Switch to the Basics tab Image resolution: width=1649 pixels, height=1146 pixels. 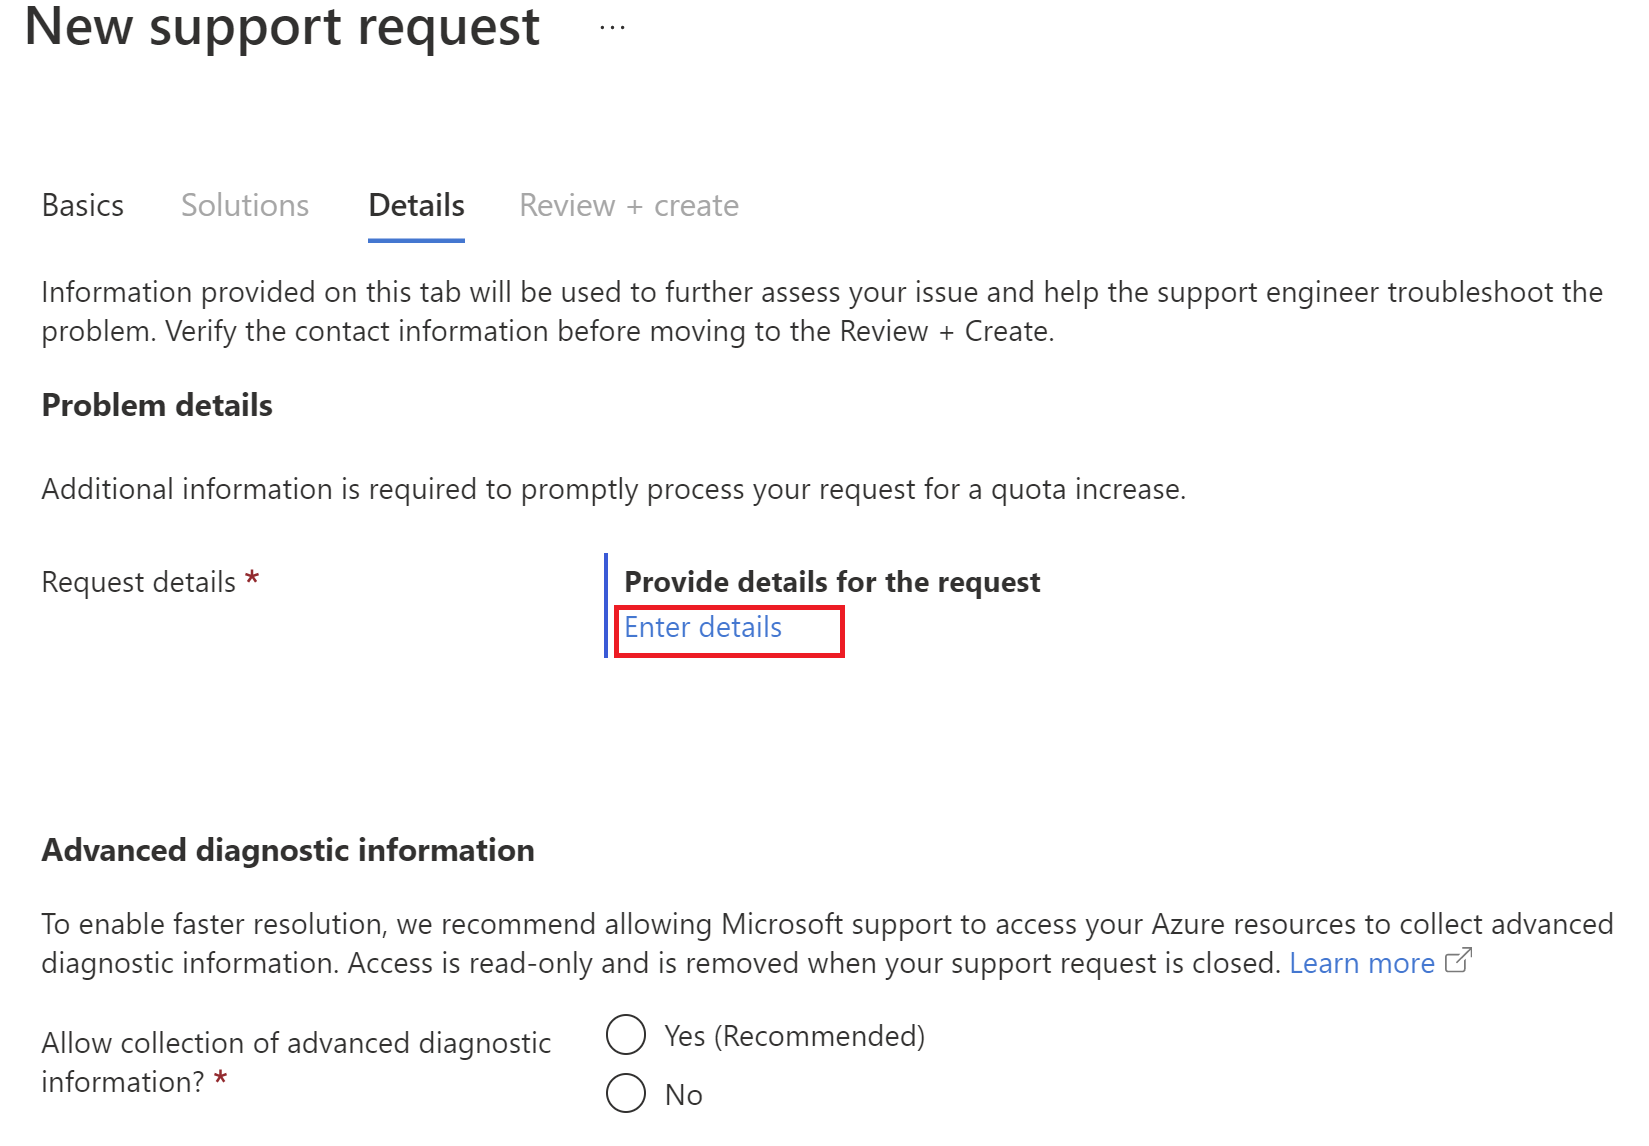click(83, 206)
